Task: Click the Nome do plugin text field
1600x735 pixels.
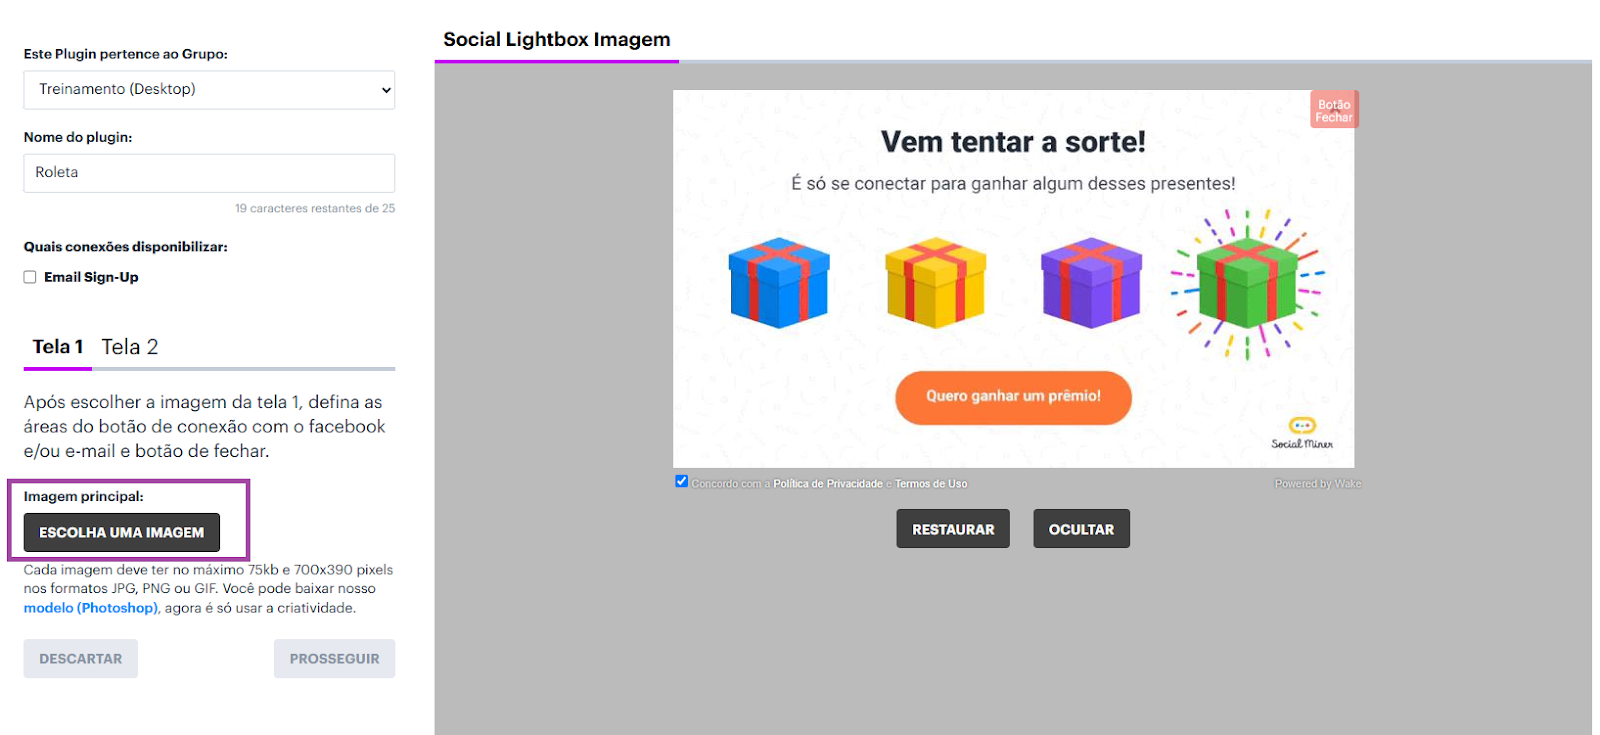Action: (209, 173)
